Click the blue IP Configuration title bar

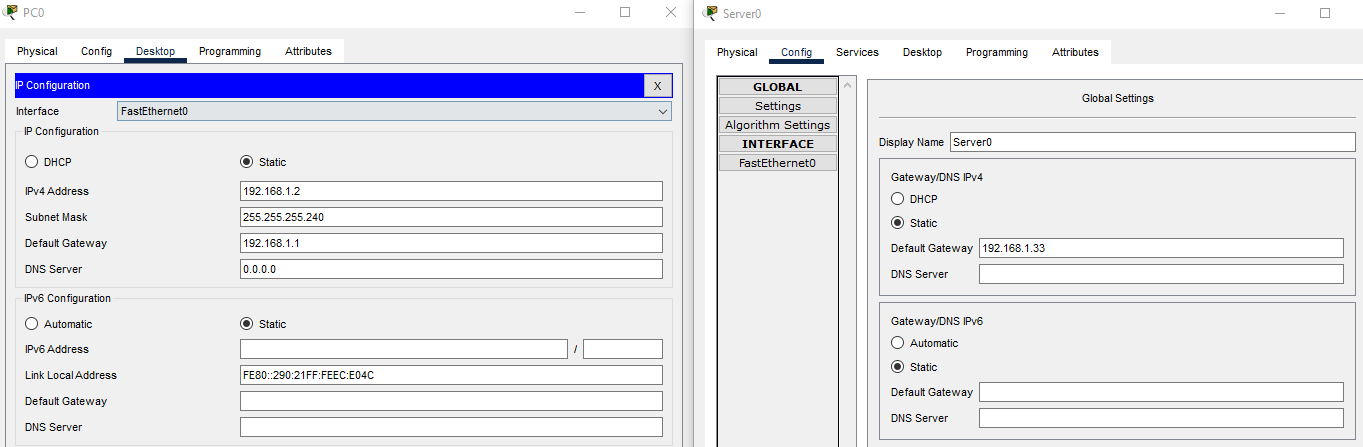[x=329, y=86]
